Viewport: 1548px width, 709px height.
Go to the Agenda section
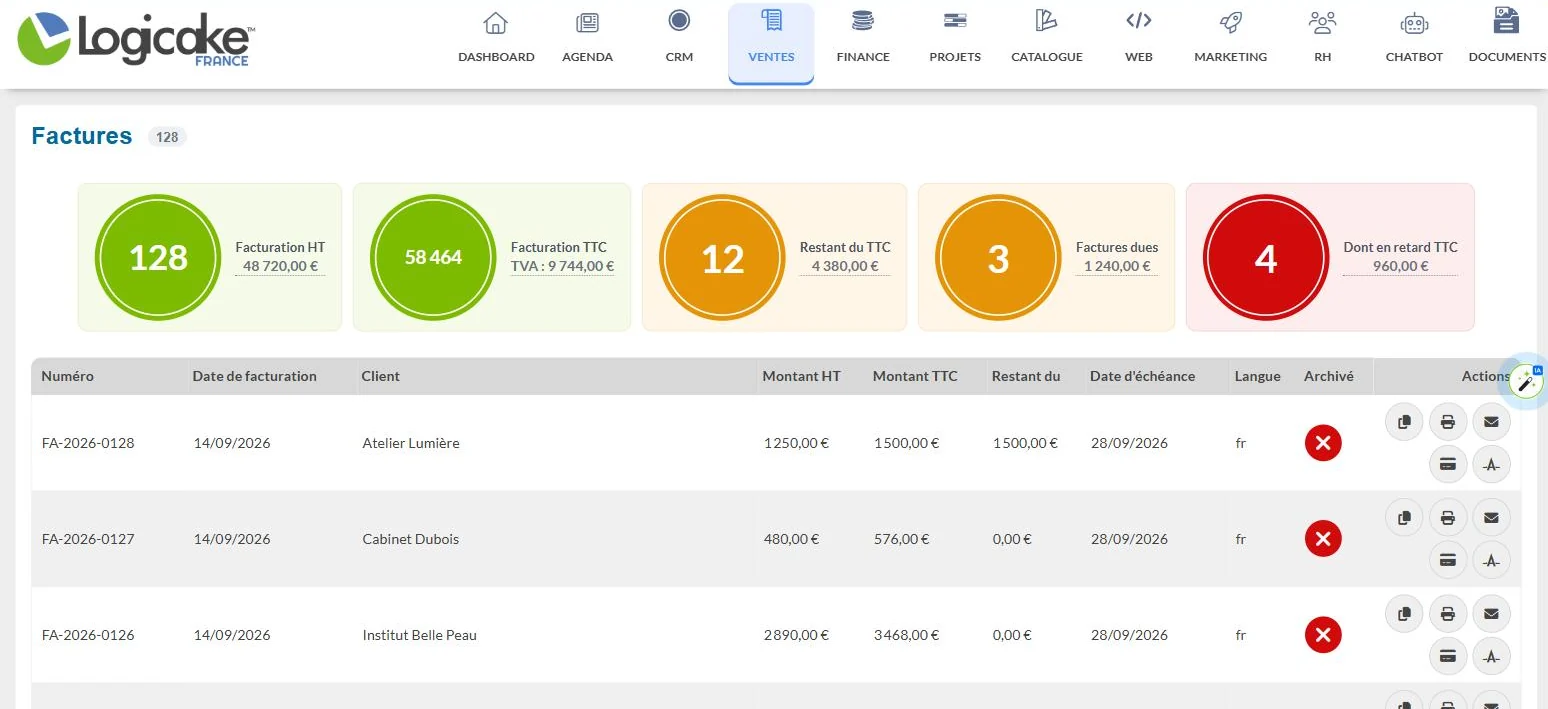pos(587,38)
